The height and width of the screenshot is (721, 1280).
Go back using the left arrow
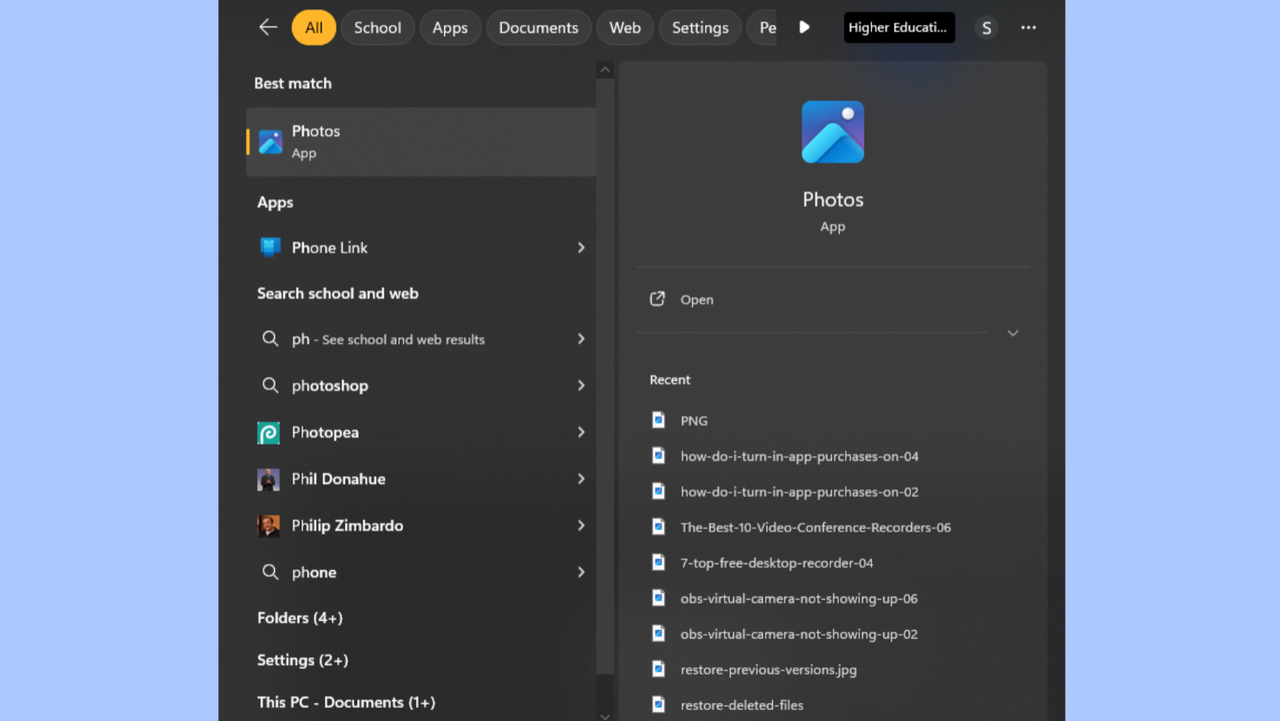point(268,28)
